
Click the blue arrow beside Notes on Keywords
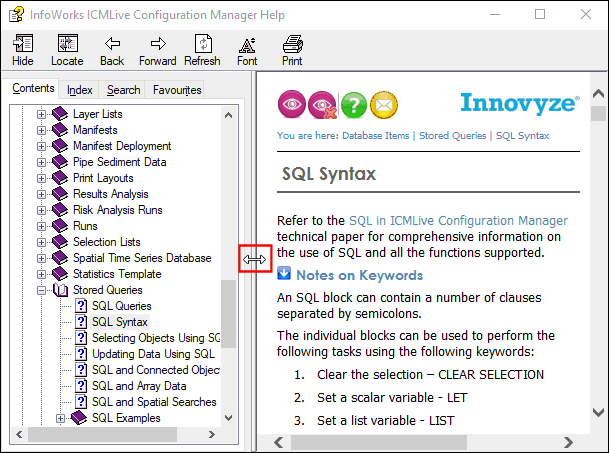[284, 273]
